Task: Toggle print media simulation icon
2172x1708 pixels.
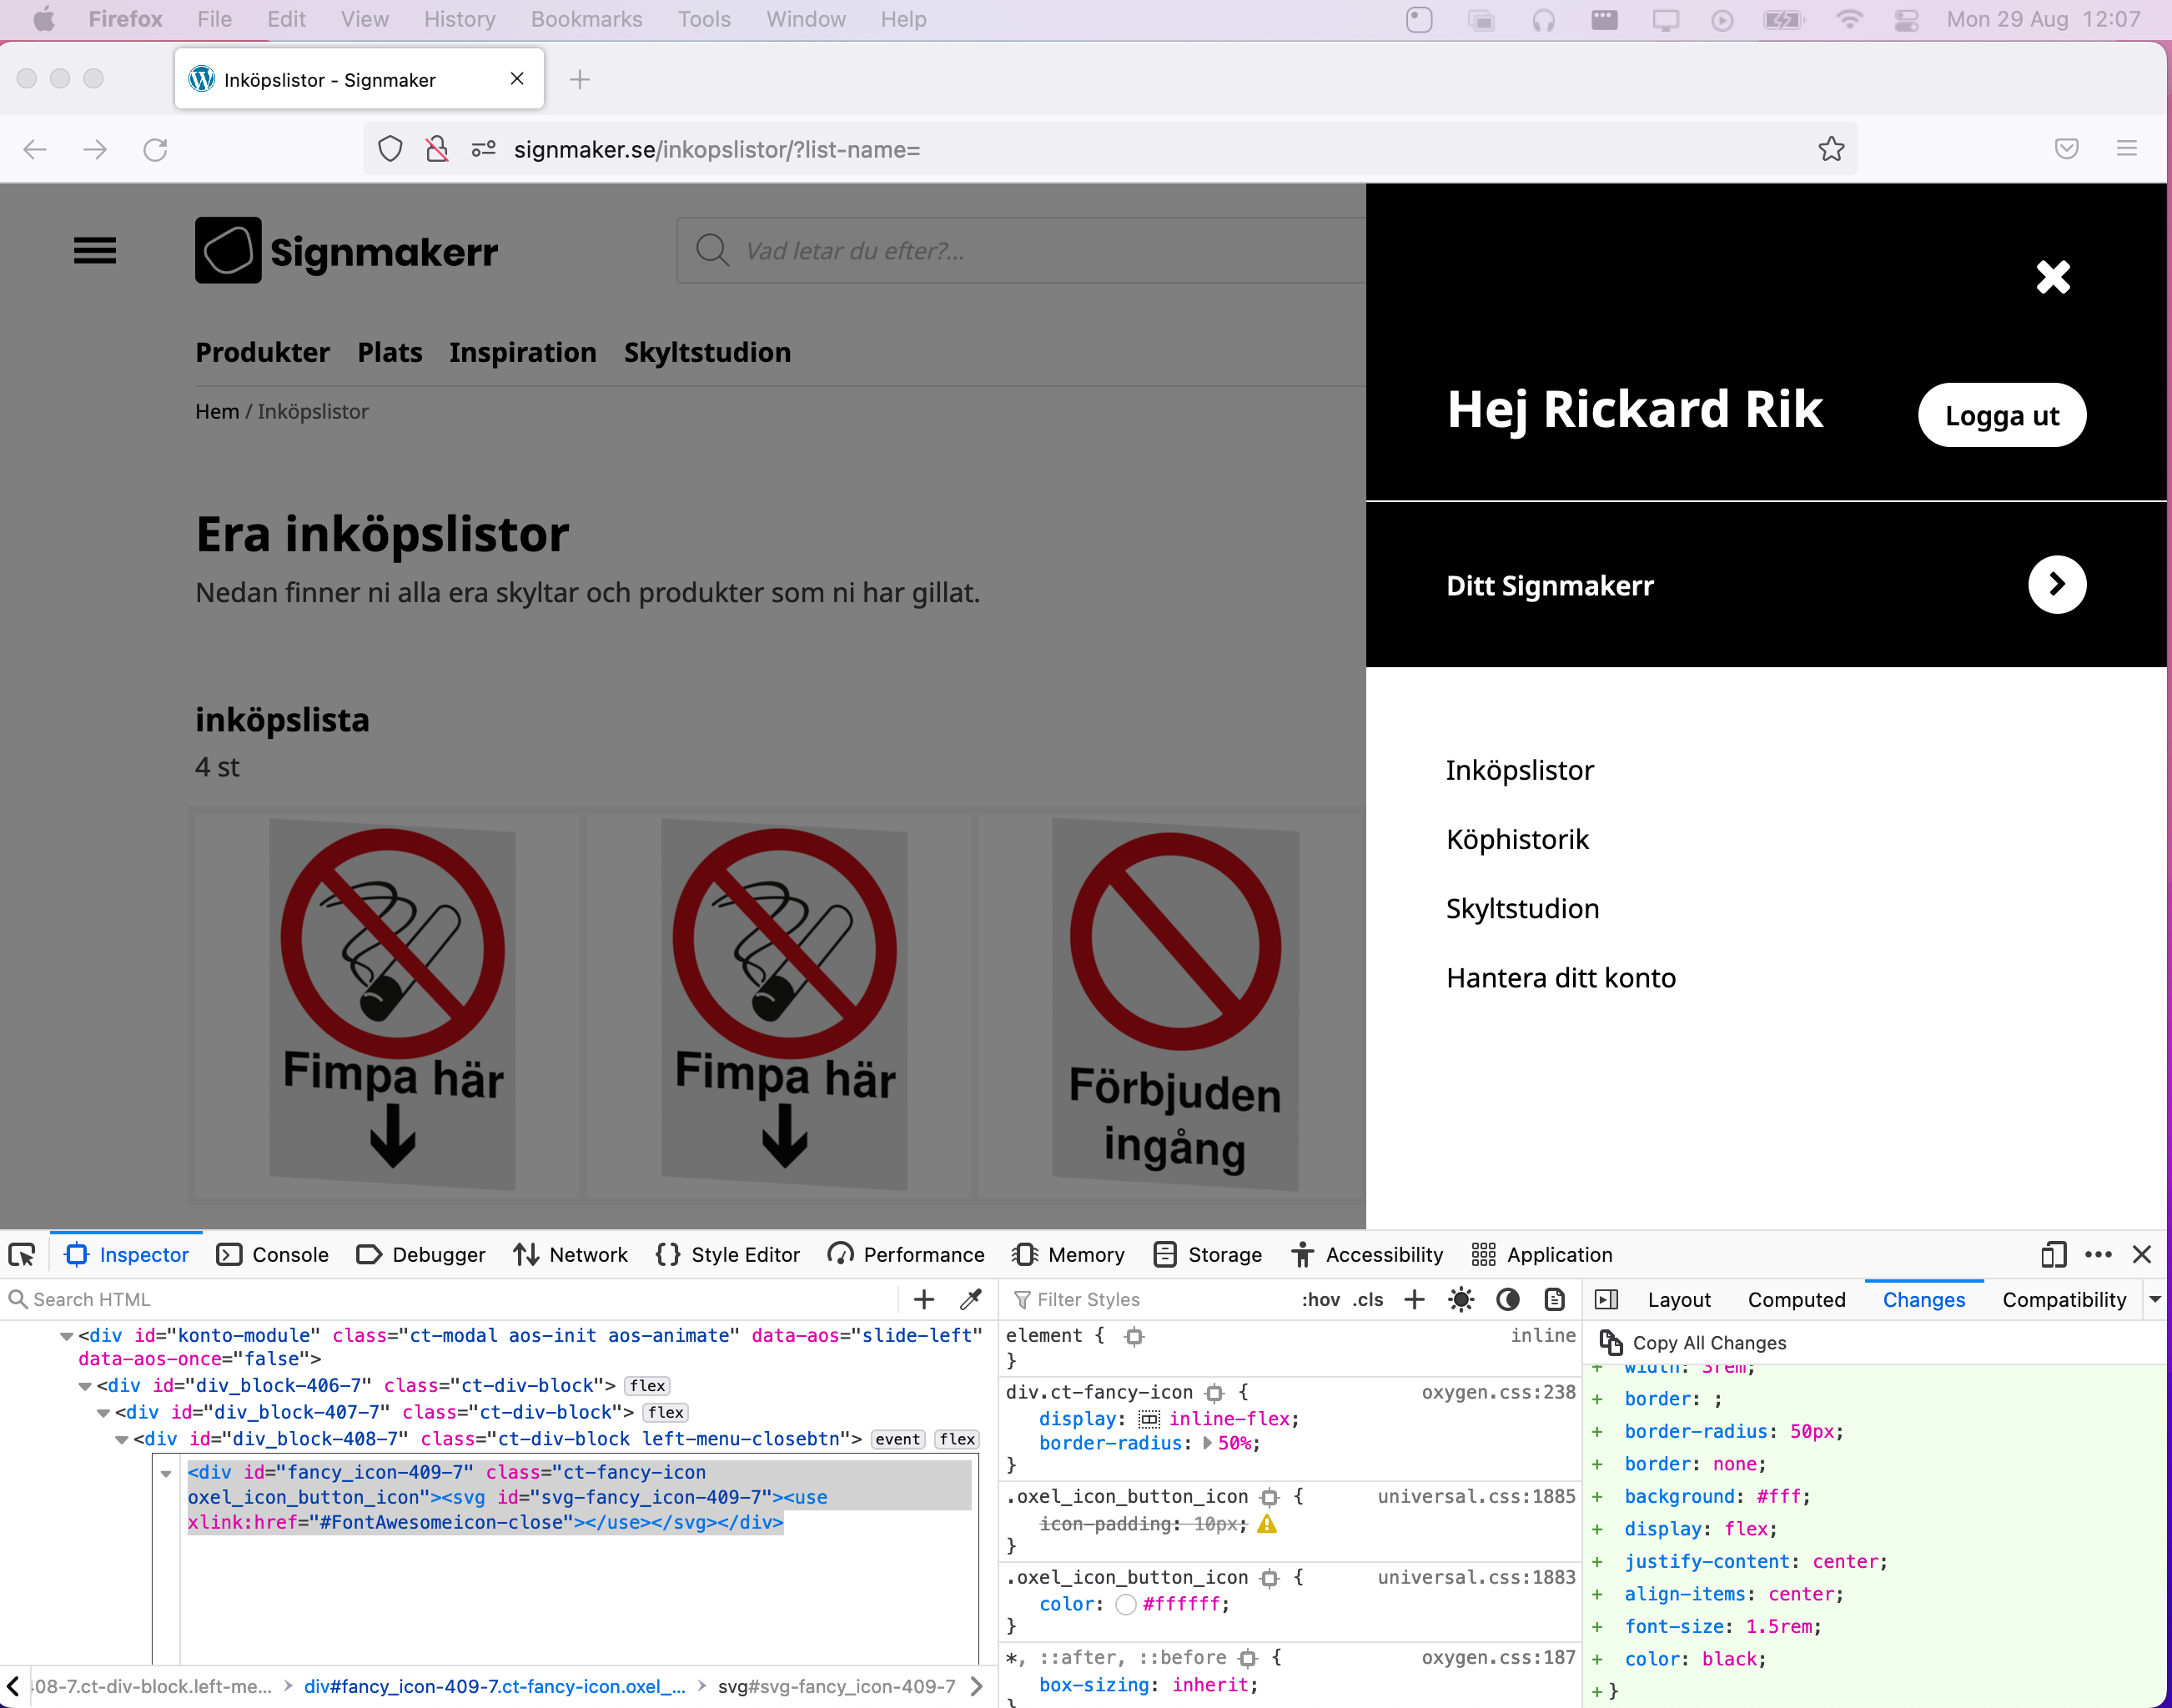Action: [x=1554, y=1299]
